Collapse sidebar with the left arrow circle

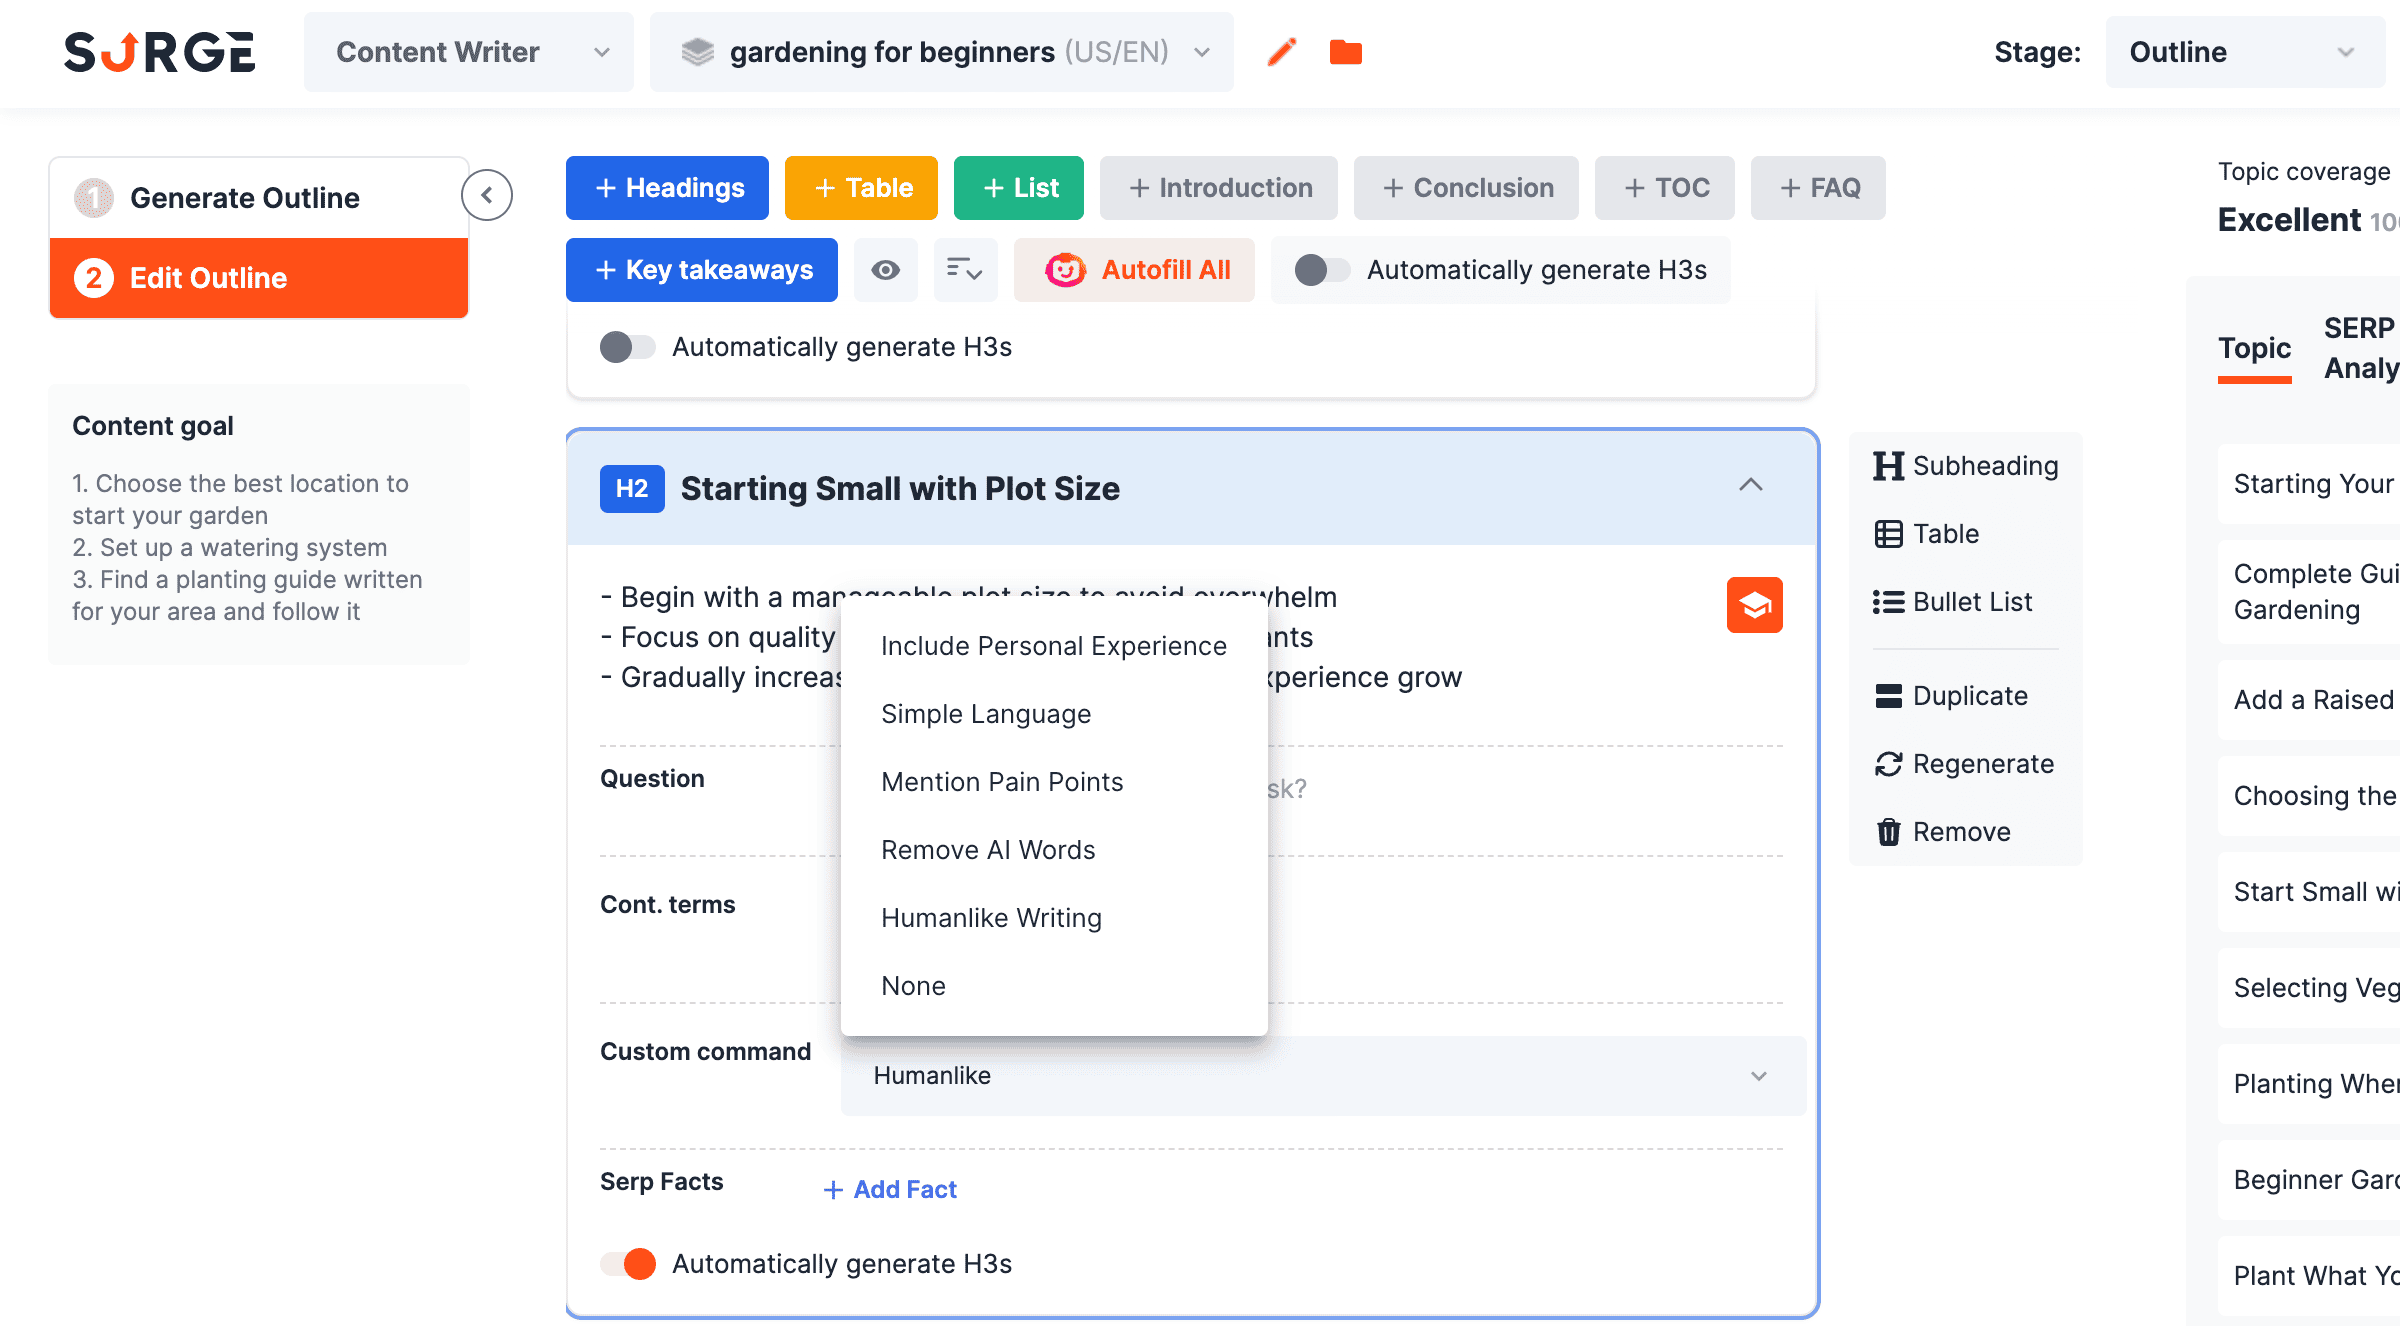[x=487, y=195]
